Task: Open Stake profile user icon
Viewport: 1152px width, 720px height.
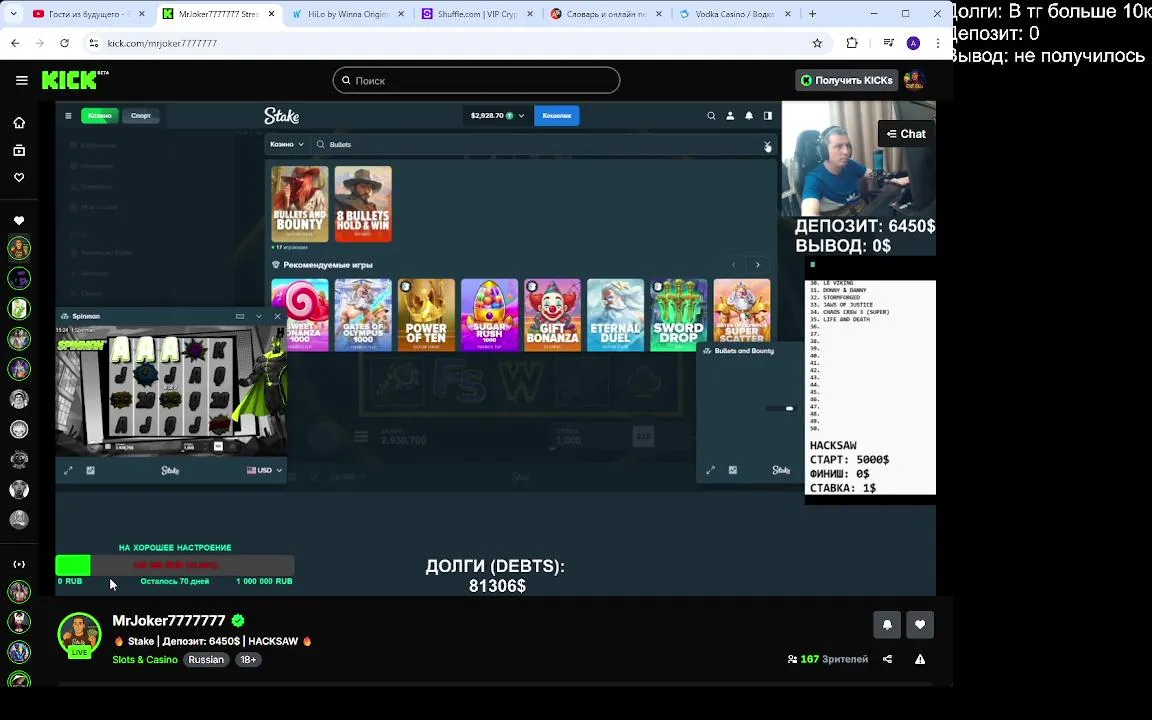Action: pyautogui.click(x=730, y=115)
